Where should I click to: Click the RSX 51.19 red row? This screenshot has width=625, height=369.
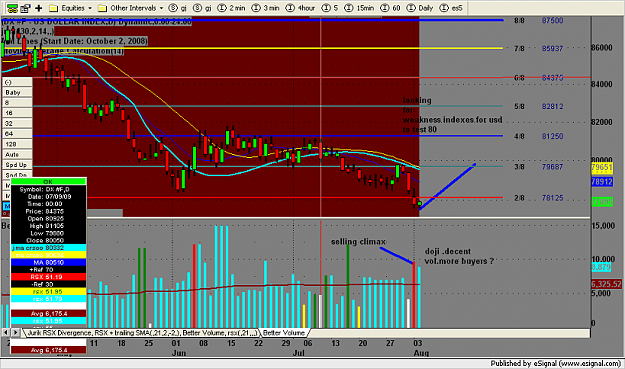[48, 277]
